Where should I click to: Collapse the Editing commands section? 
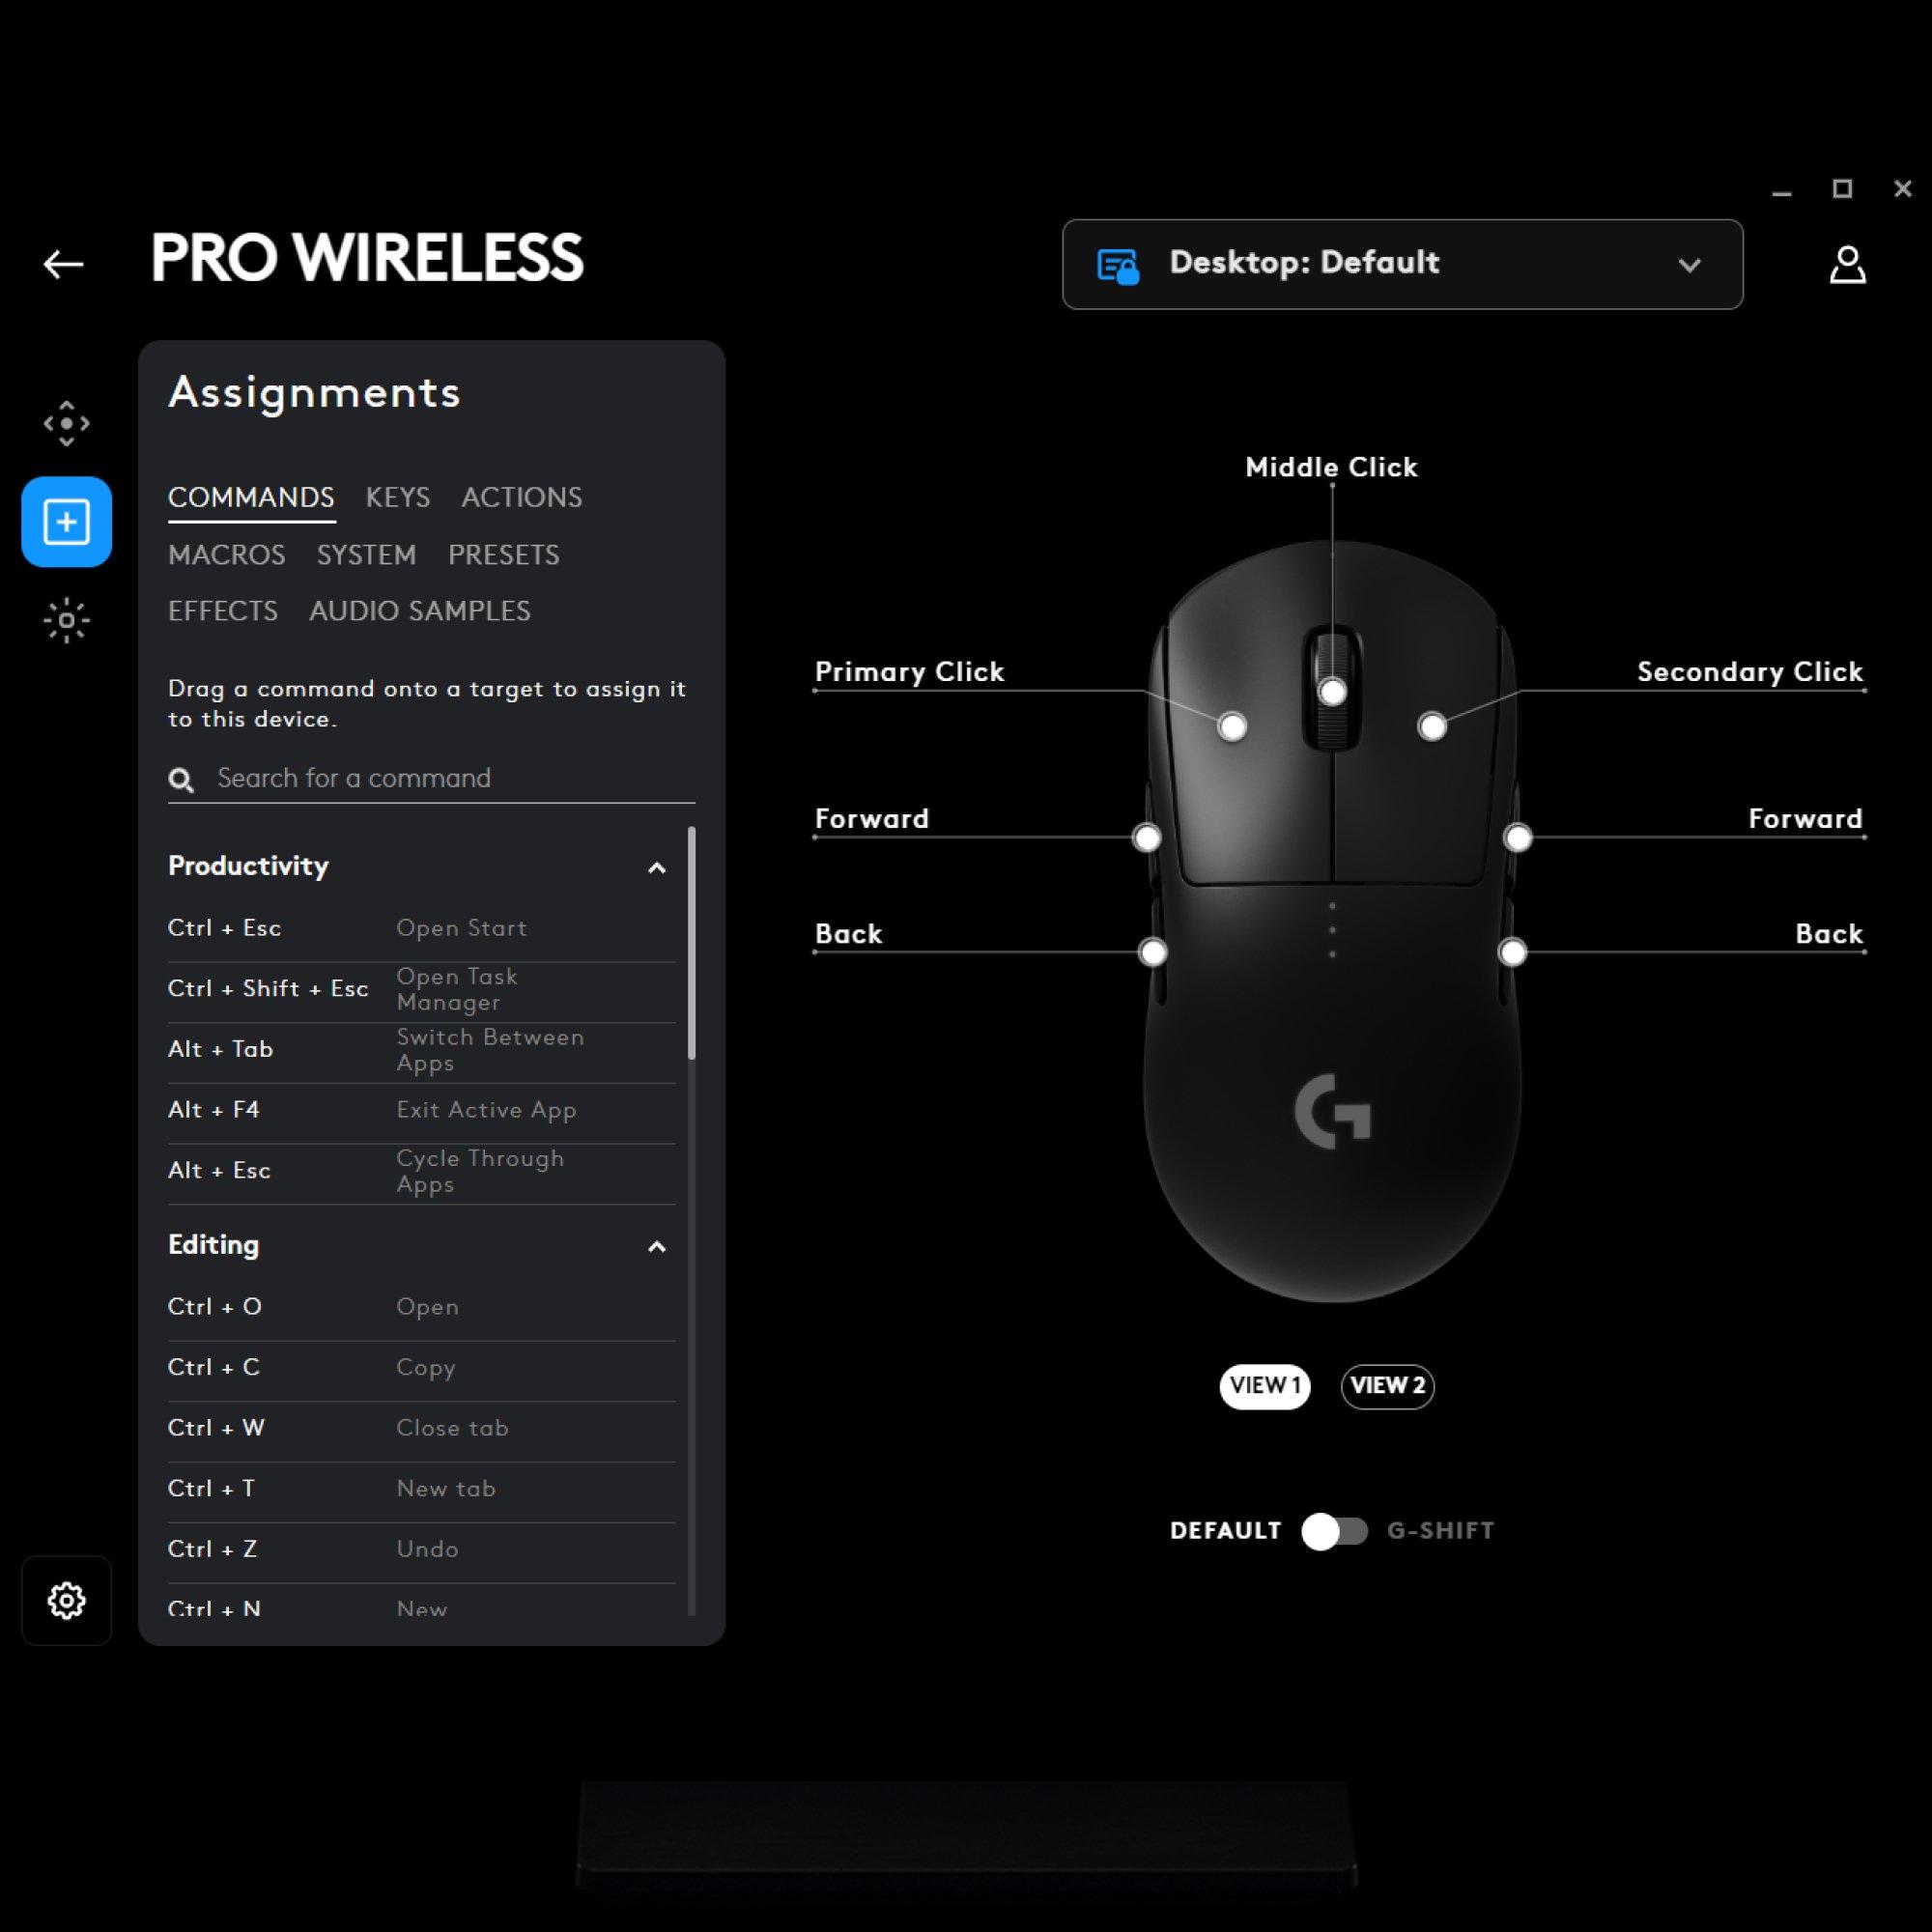[655, 1245]
